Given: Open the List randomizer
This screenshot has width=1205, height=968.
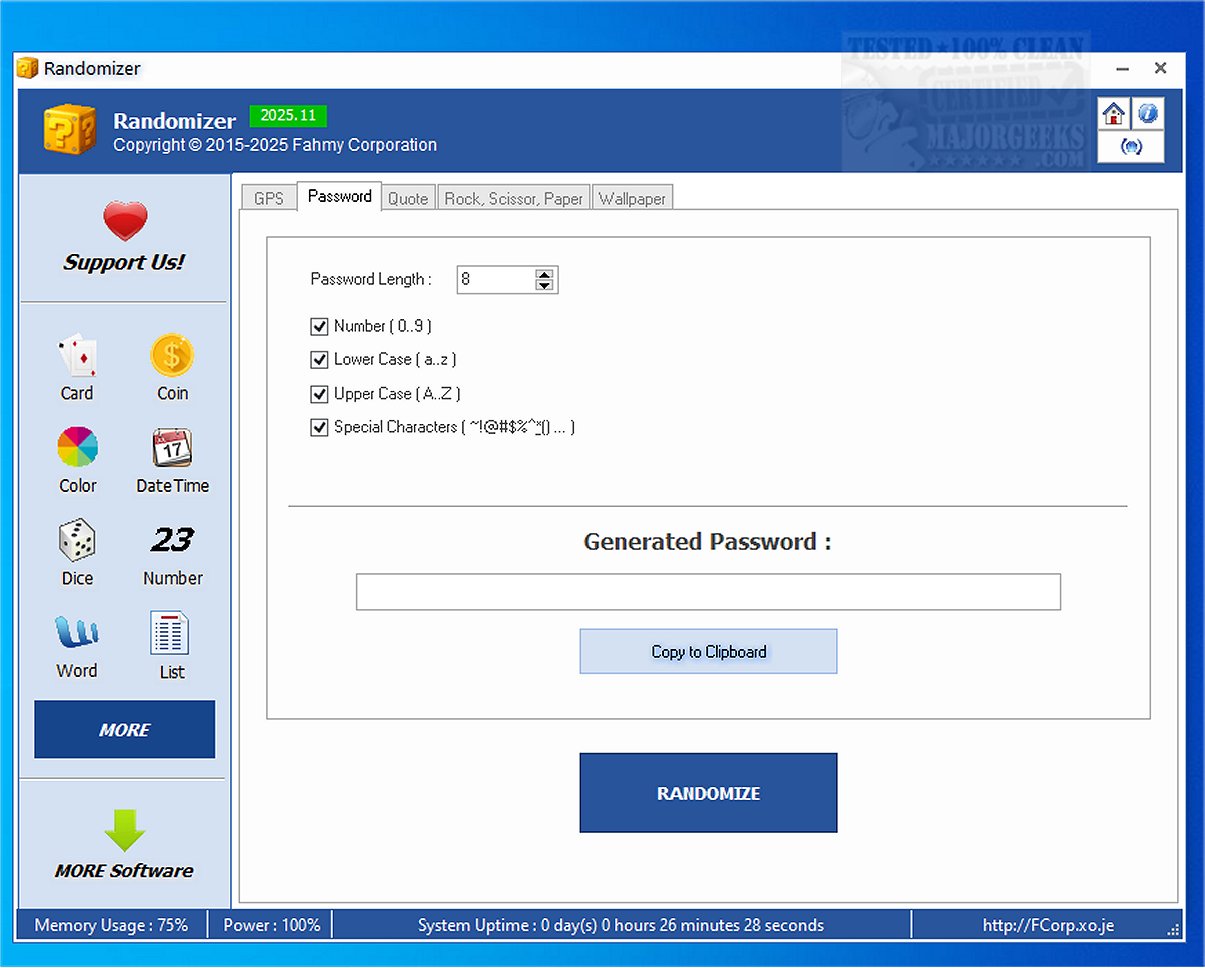Looking at the screenshot, I should pos(171,646).
